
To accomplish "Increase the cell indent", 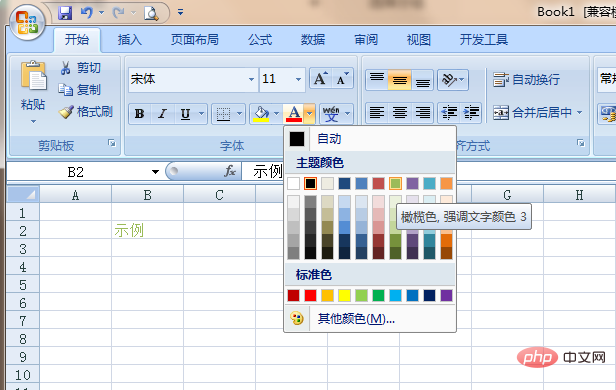I will click(x=471, y=113).
